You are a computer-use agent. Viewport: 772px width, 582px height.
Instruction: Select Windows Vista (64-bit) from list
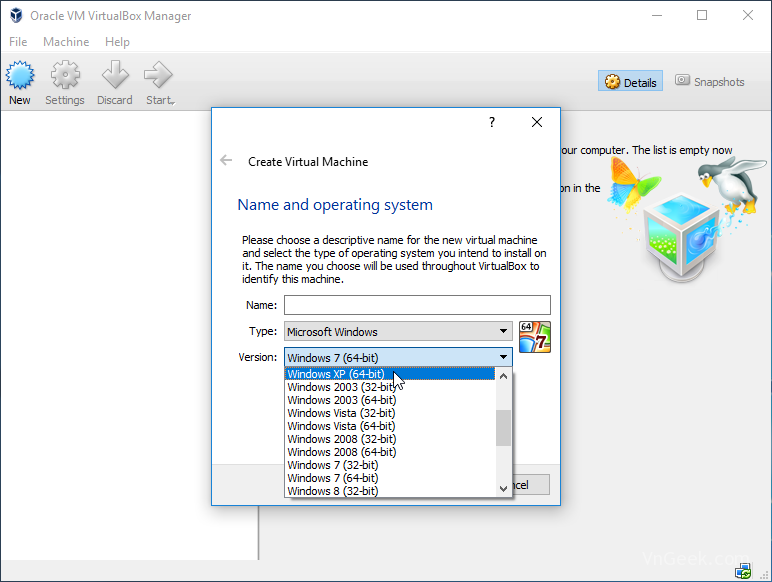tap(390, 426)
